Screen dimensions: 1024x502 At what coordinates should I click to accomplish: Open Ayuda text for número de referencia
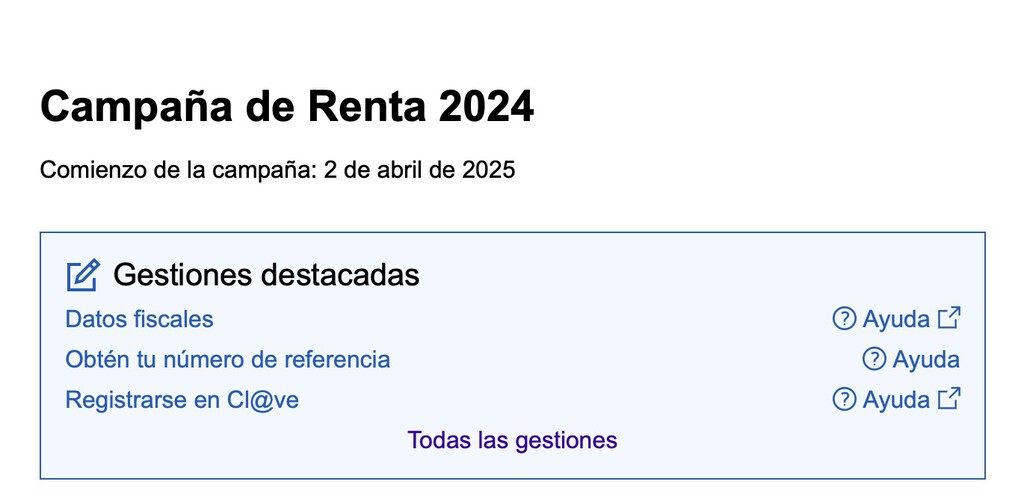(x=926, y=360)
